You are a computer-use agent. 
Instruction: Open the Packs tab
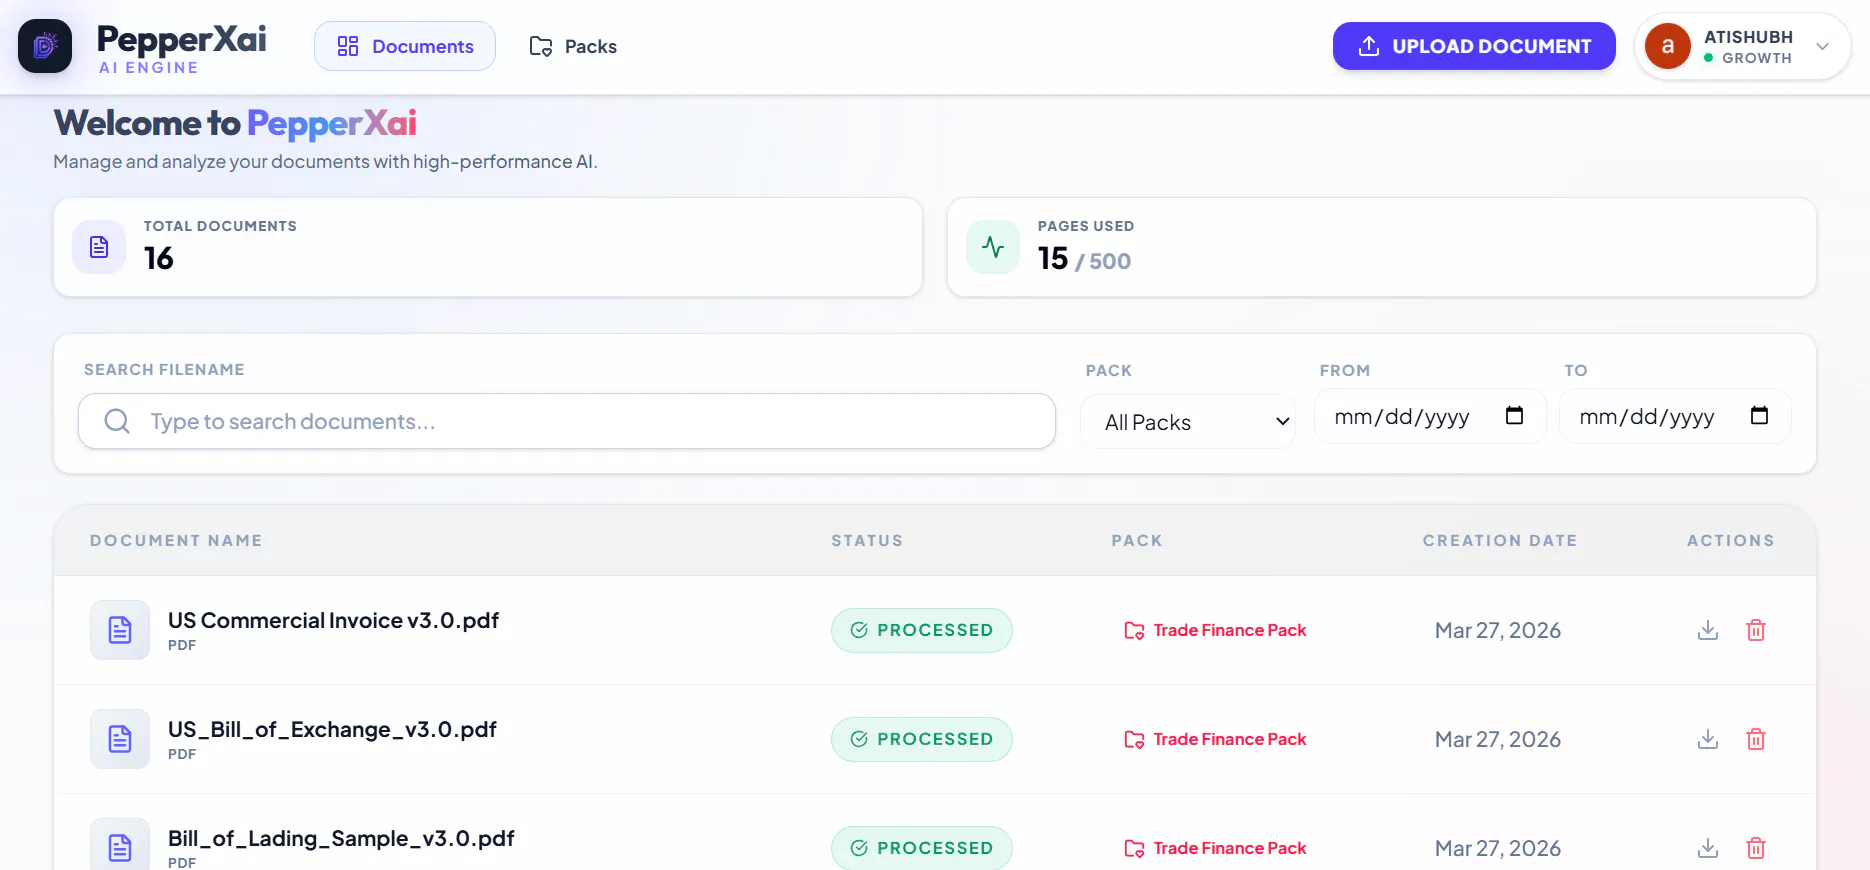pyautogui.click(x=573, y=46)
